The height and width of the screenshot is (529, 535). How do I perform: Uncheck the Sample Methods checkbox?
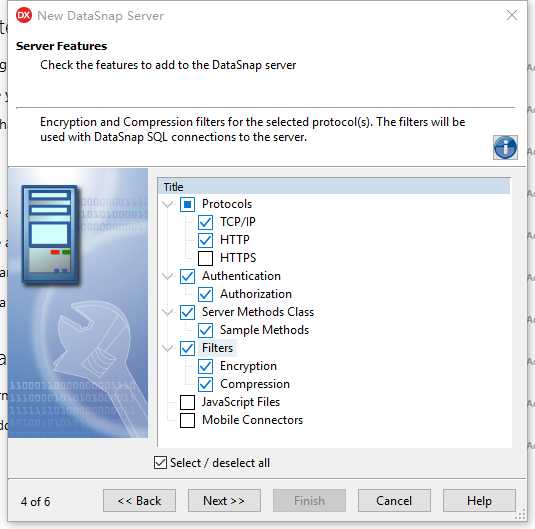(x=205, y=330)
